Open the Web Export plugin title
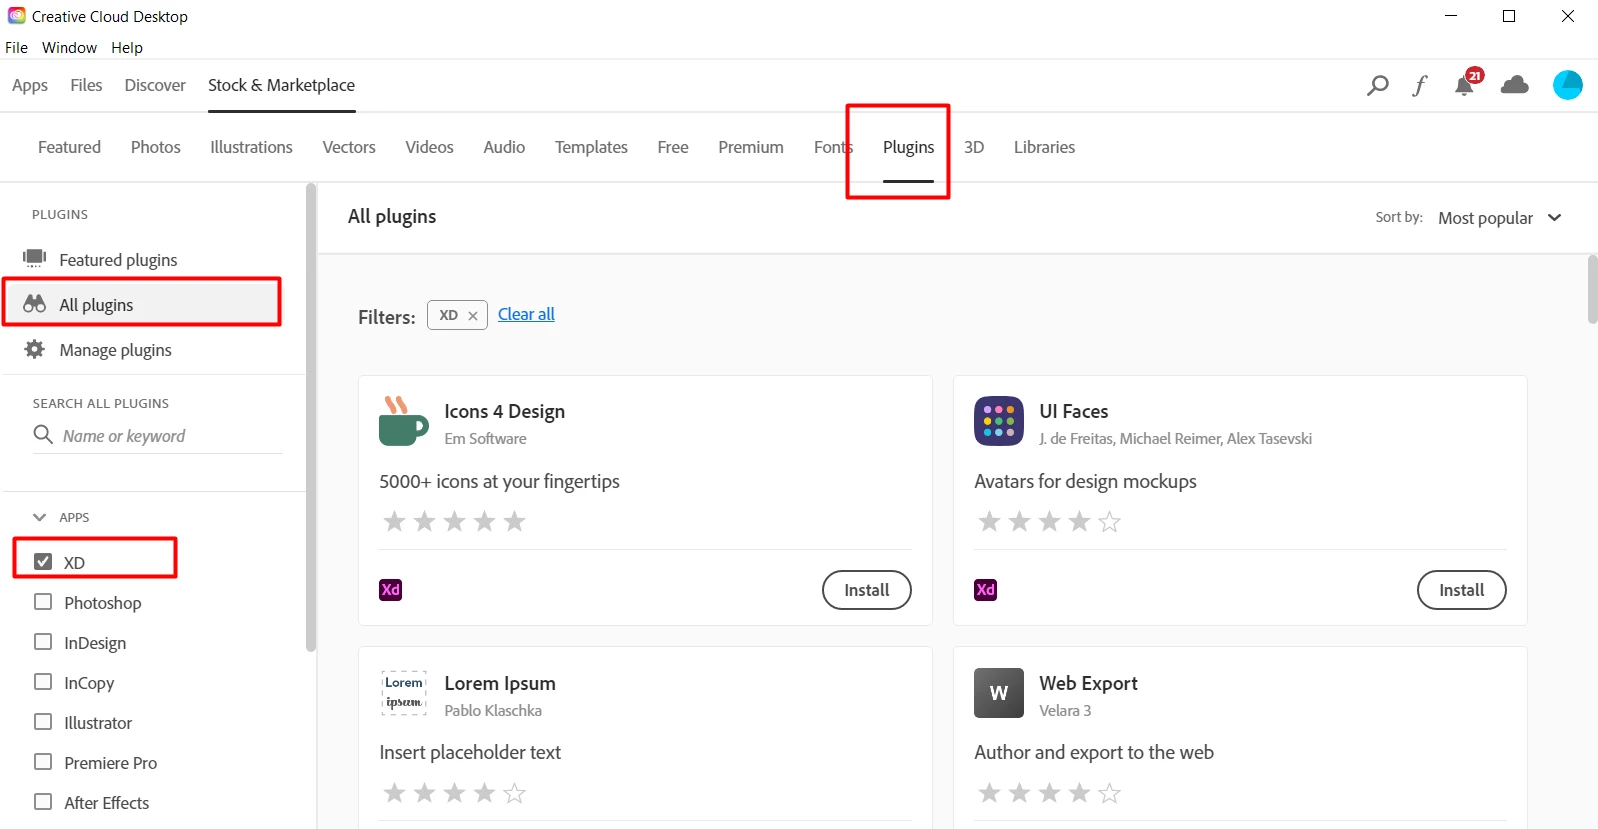Viewport: 1598px width, 829px height. coord(1088,683)
